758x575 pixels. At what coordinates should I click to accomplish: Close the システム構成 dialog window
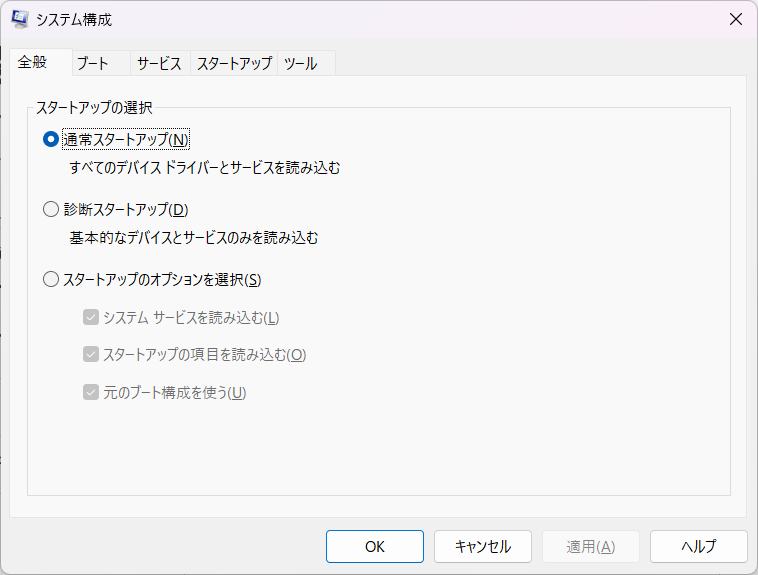tap(735, 19)
